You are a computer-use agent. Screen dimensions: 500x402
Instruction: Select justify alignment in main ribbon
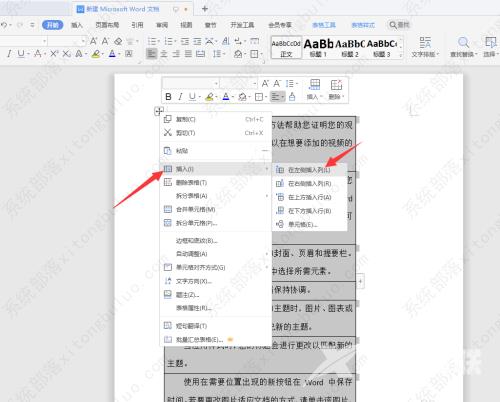(x=188, y=53)
